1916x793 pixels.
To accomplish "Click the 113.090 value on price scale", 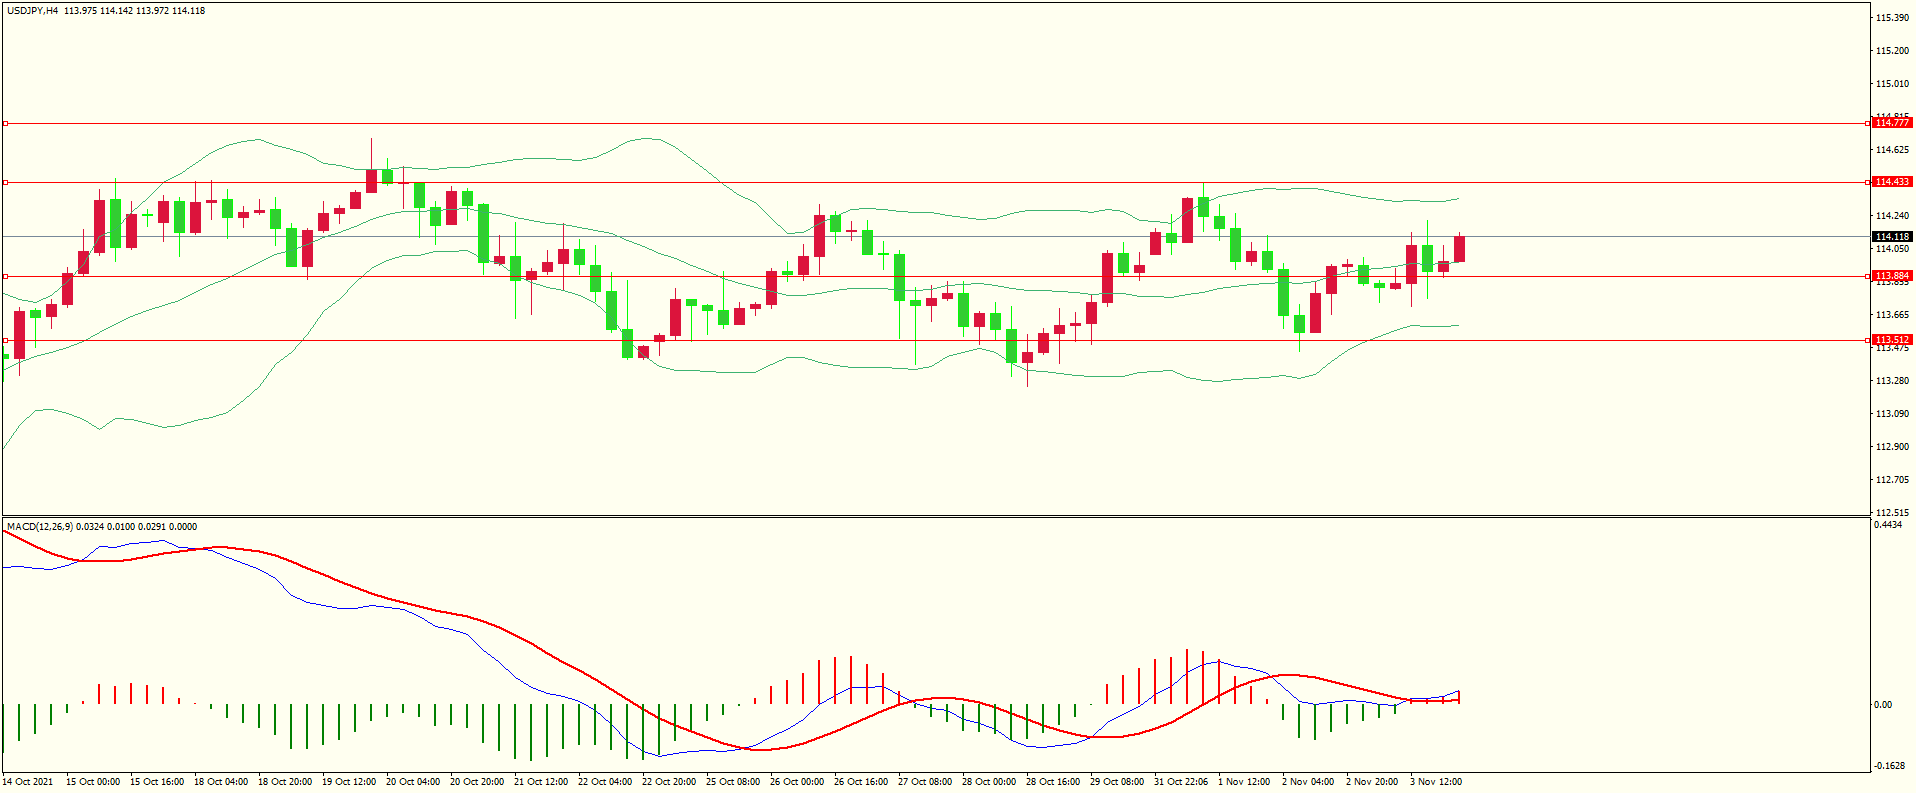I will pyautogui.click(x=1892, y=414).
